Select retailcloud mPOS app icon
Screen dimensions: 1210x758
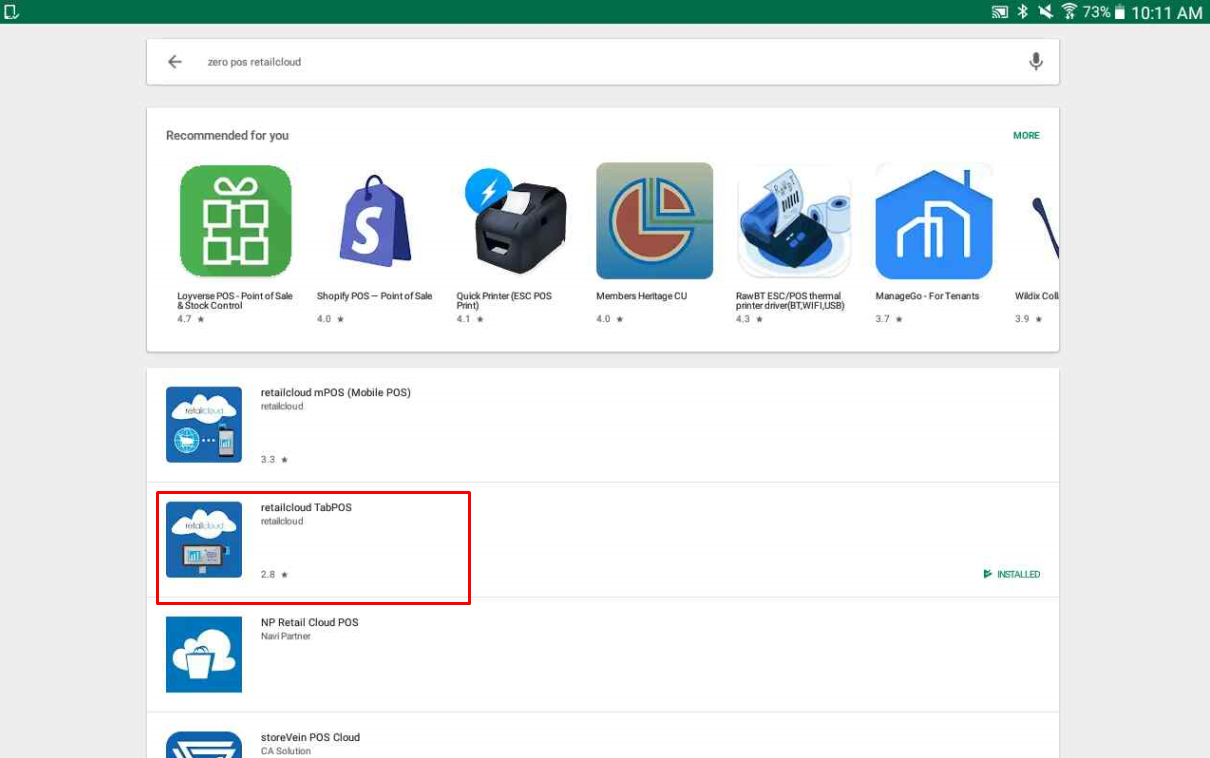204,424
